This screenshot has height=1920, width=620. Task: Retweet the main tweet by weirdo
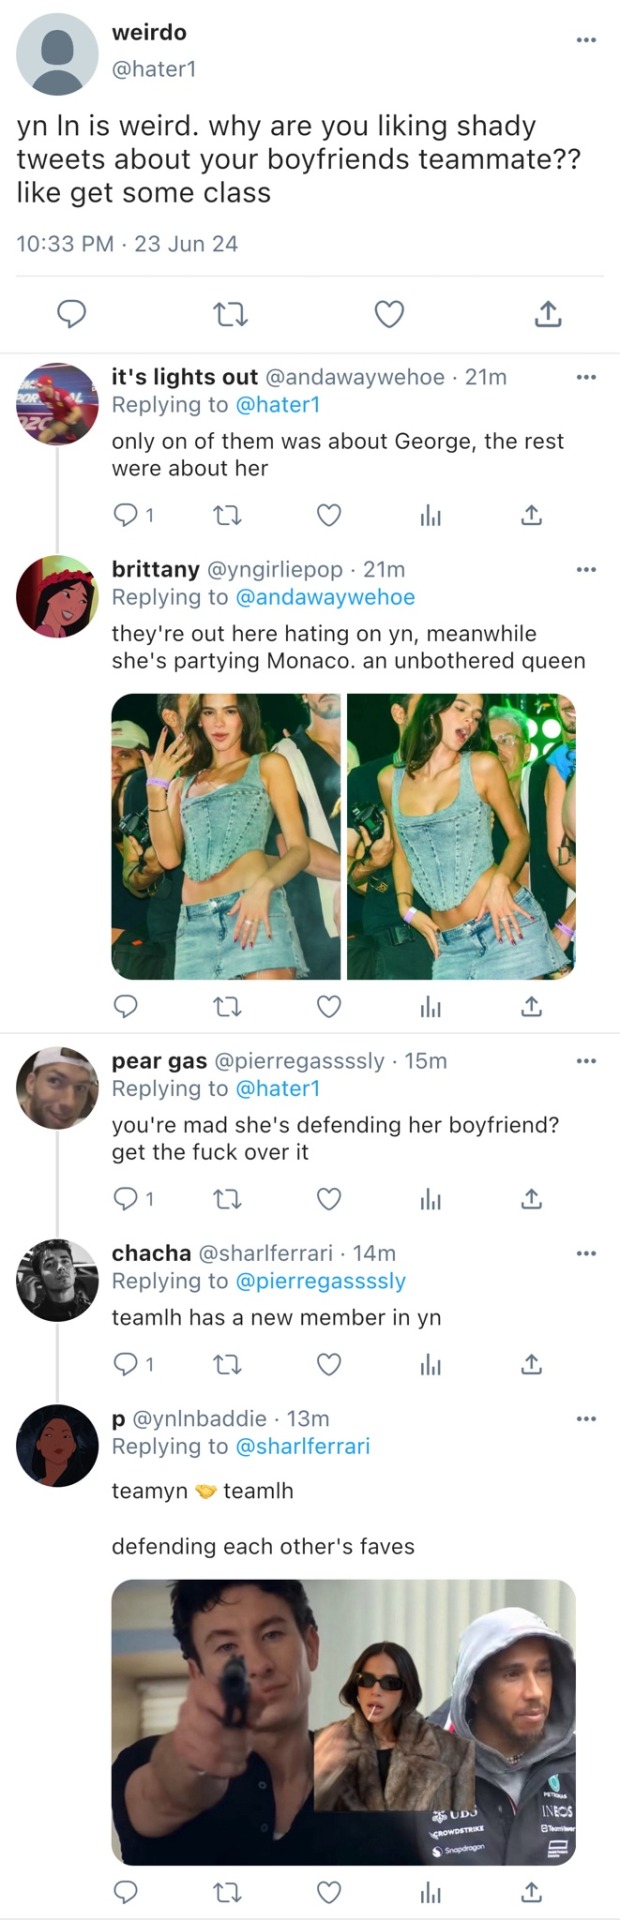pyautogui.click(x=231, y=315)
